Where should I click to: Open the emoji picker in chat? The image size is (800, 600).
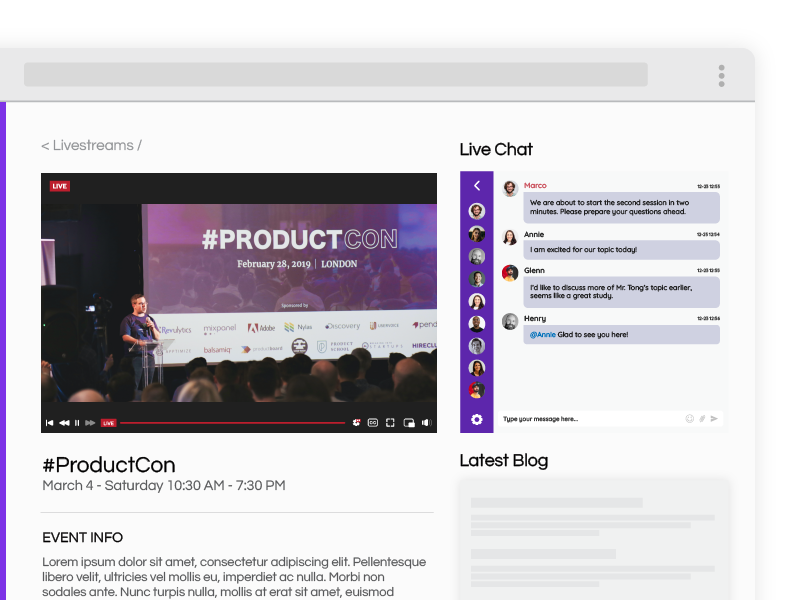tap(690, 419)
